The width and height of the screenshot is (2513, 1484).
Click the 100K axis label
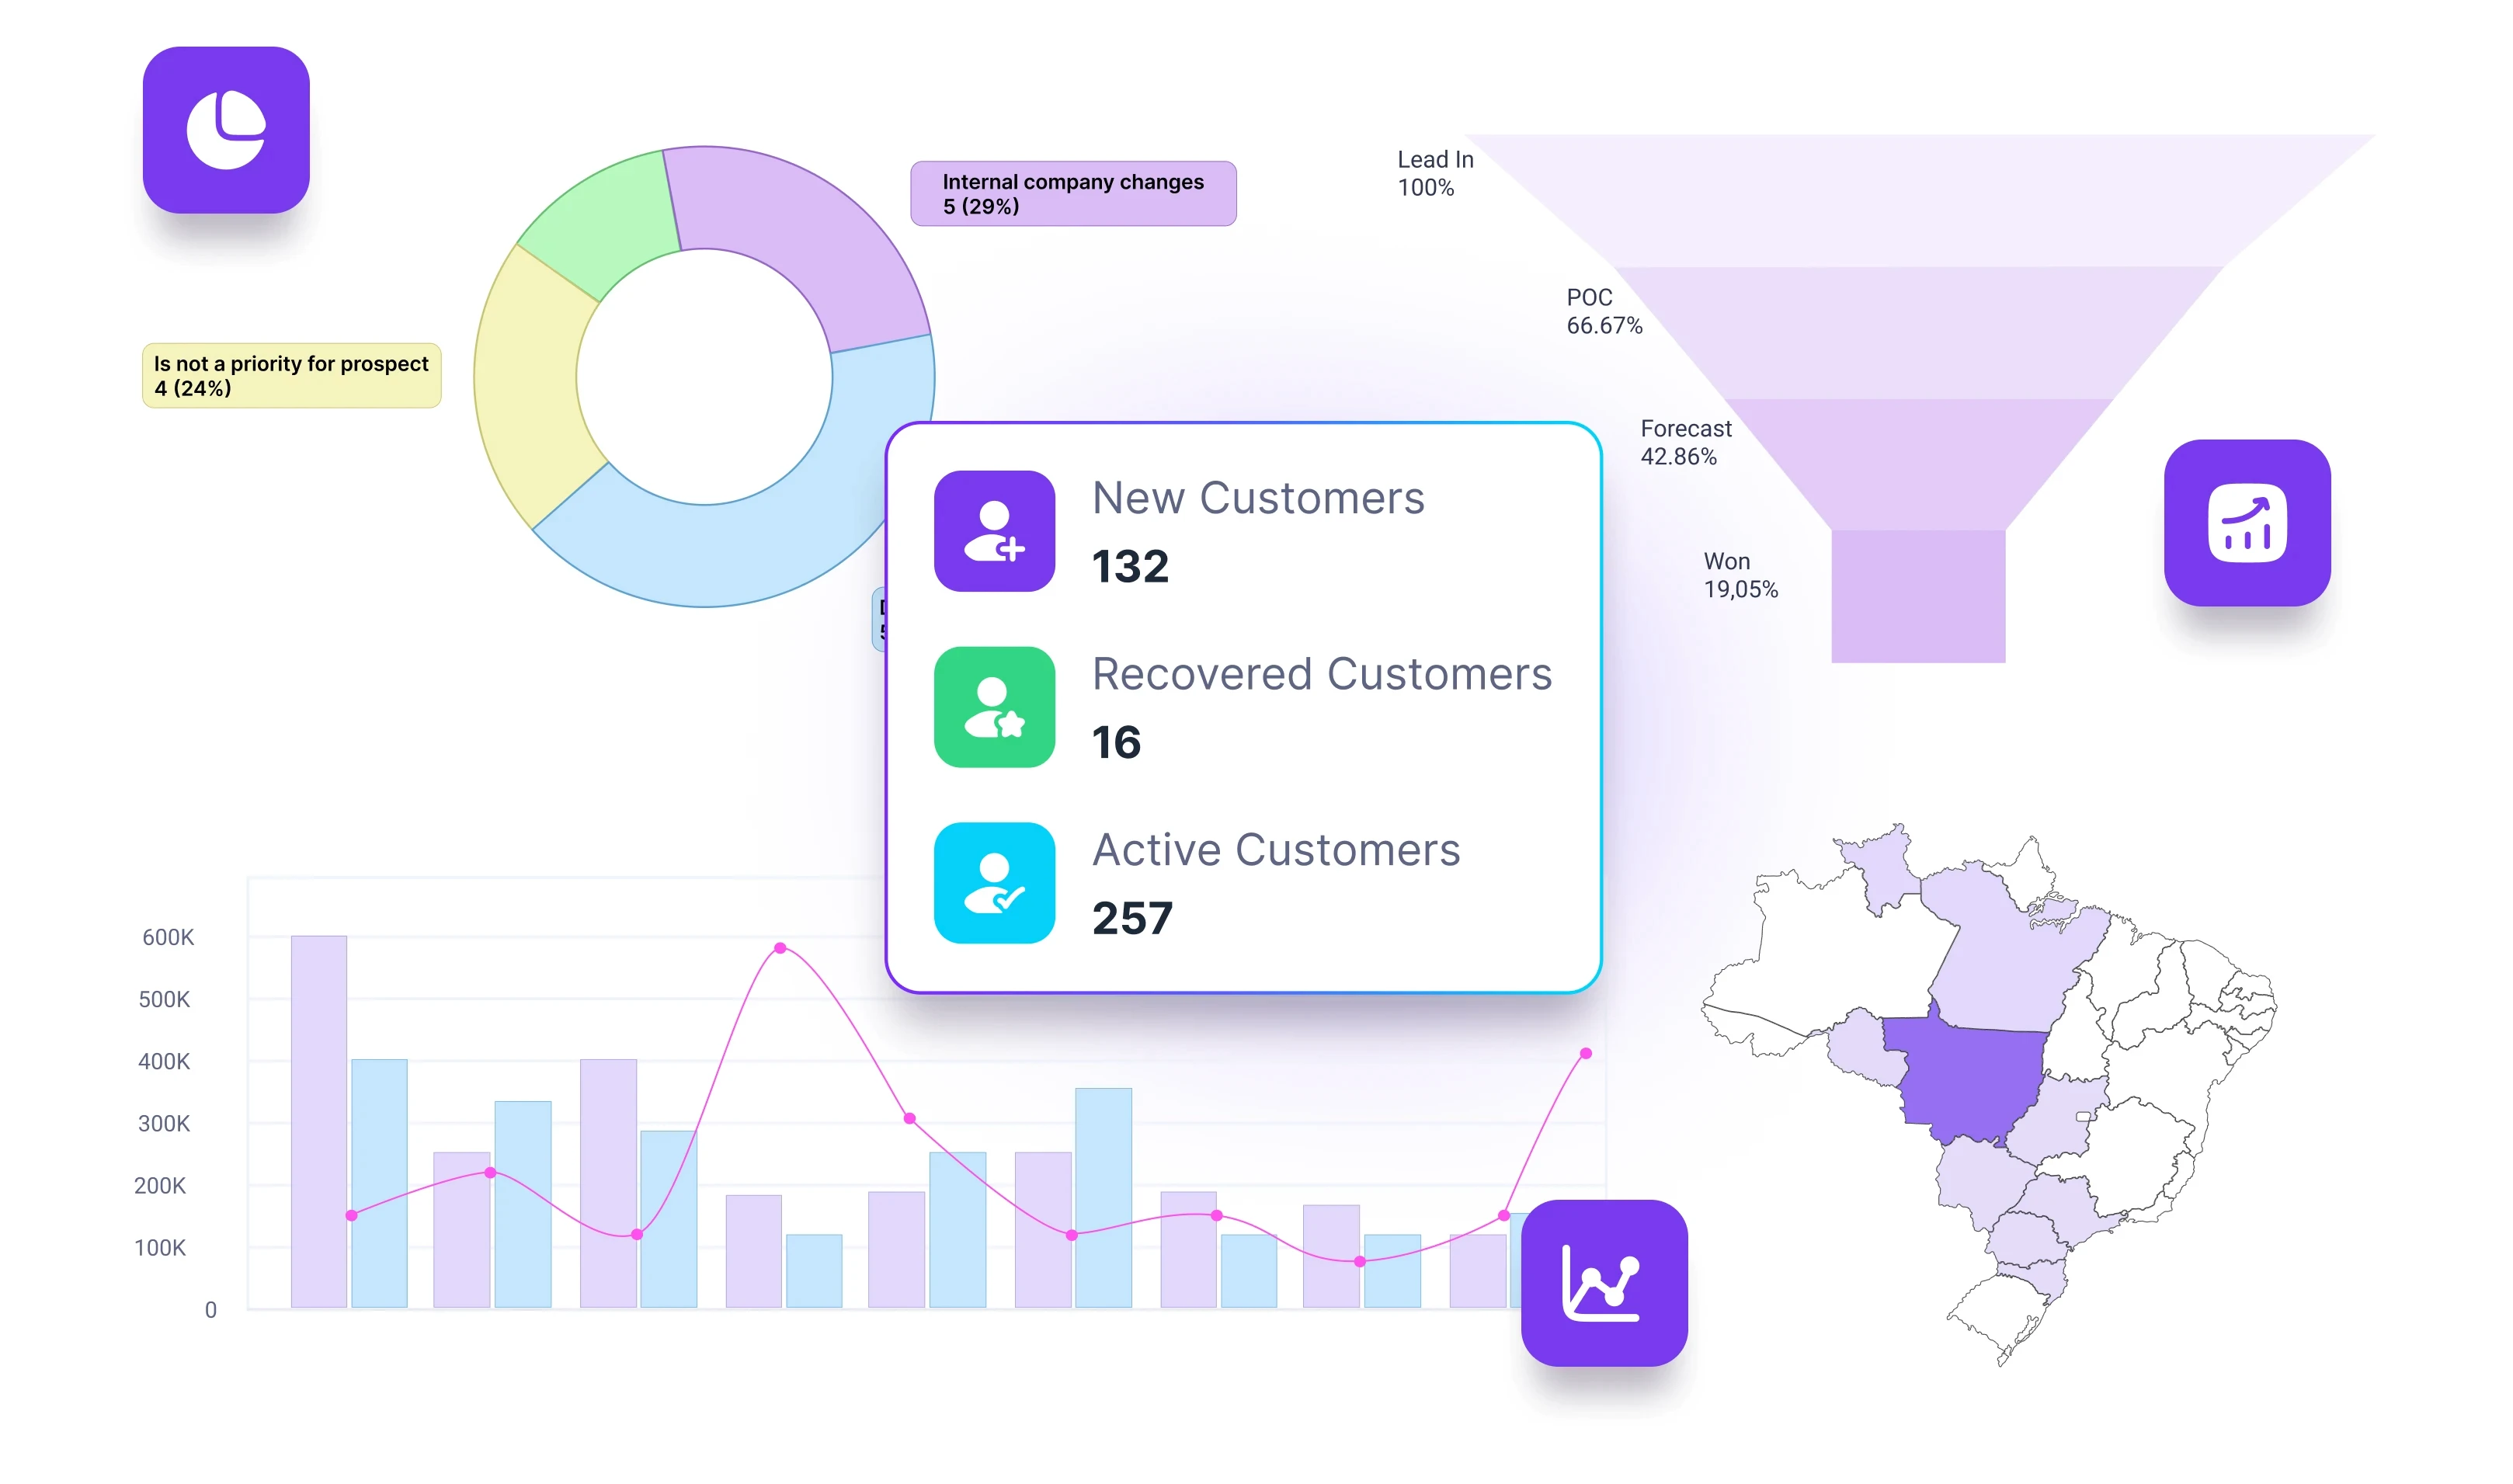click(x=160, y=1248)
